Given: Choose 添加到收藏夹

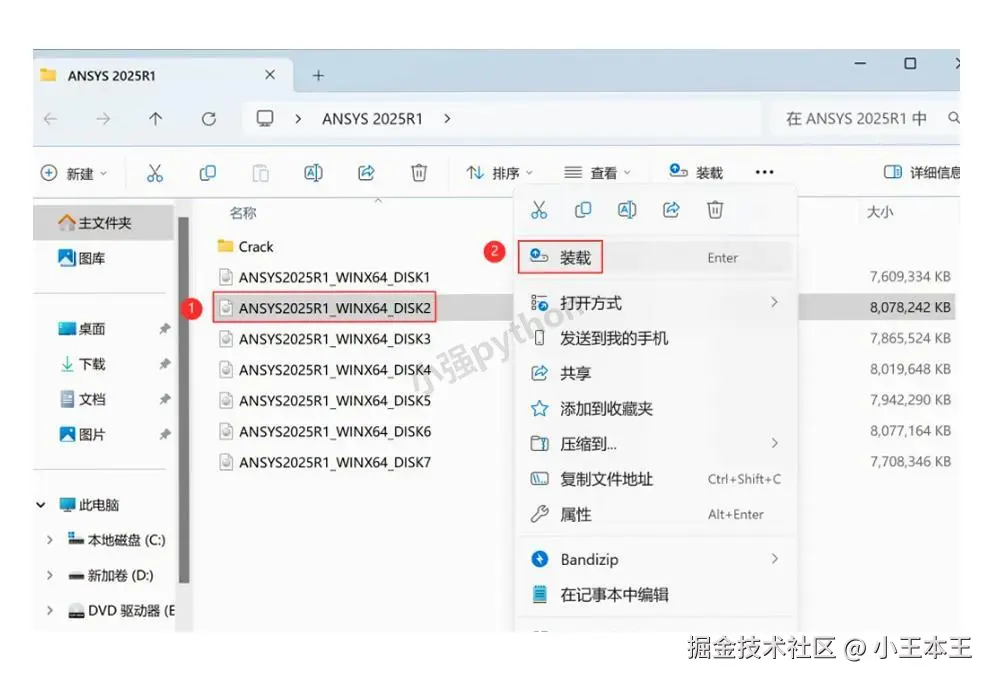Looking at the screenshot, I should pos(655,408).
